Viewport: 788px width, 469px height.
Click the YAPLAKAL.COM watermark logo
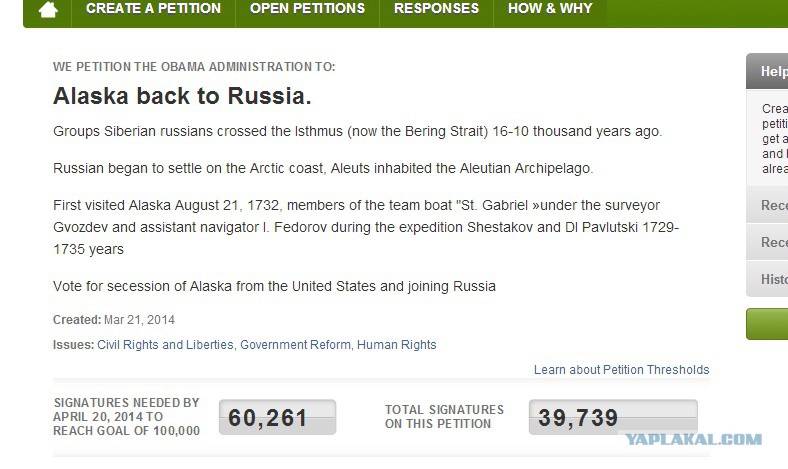(694, 439)
